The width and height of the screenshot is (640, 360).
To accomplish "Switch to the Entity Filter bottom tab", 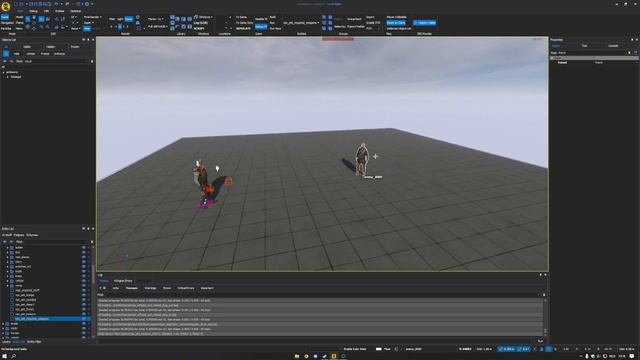I will coord(34,342).
